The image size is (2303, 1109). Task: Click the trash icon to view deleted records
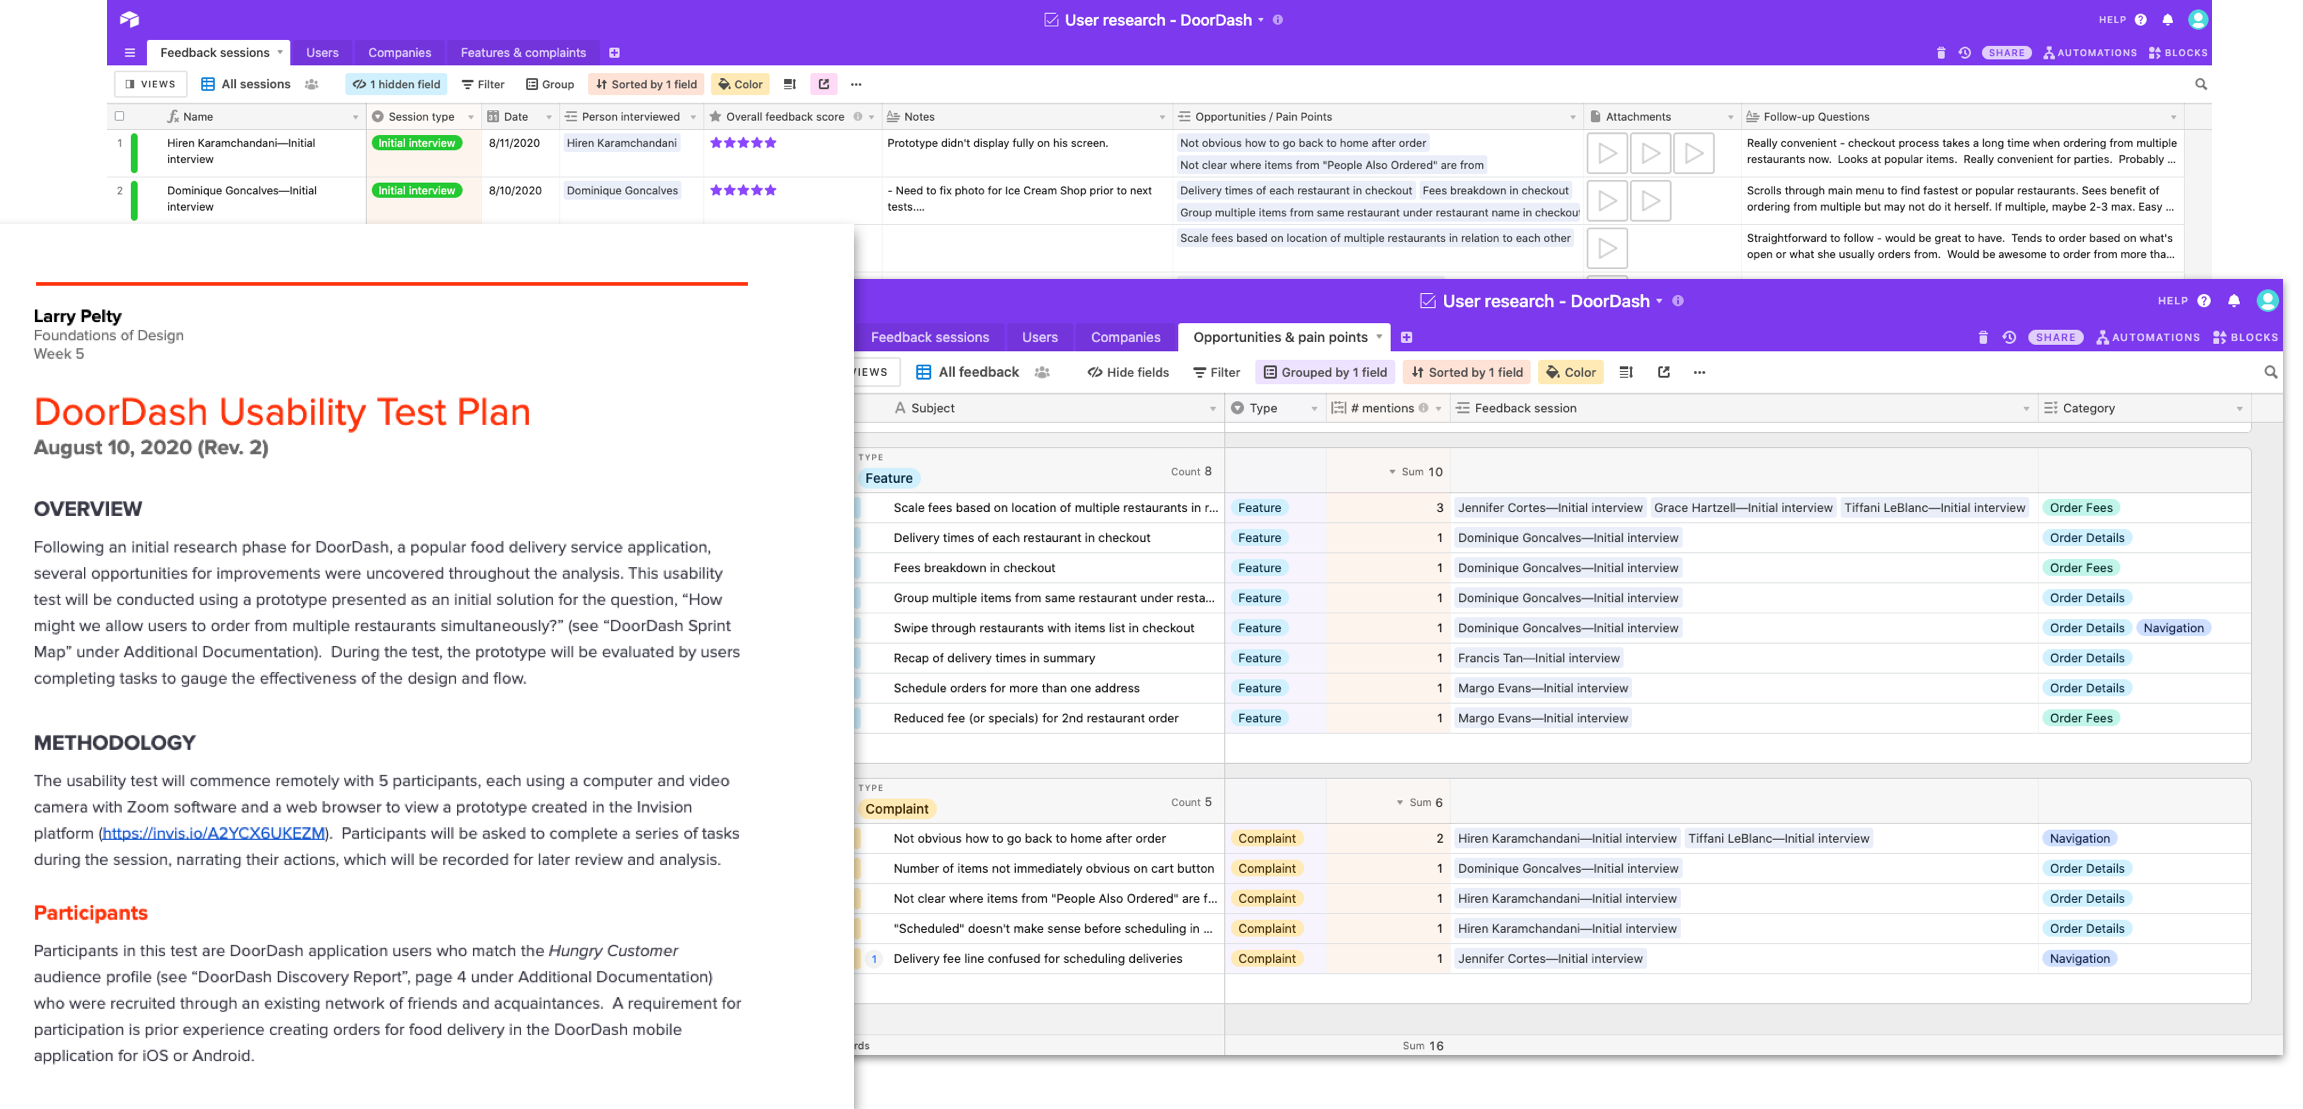pyautogui.click(x=1941, y=52)
